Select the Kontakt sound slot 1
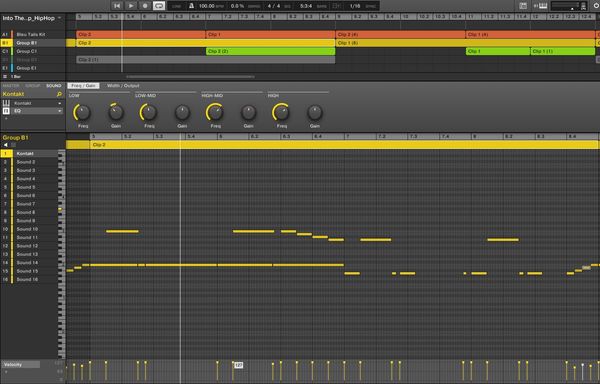600x384 pixels. [29, 153]
